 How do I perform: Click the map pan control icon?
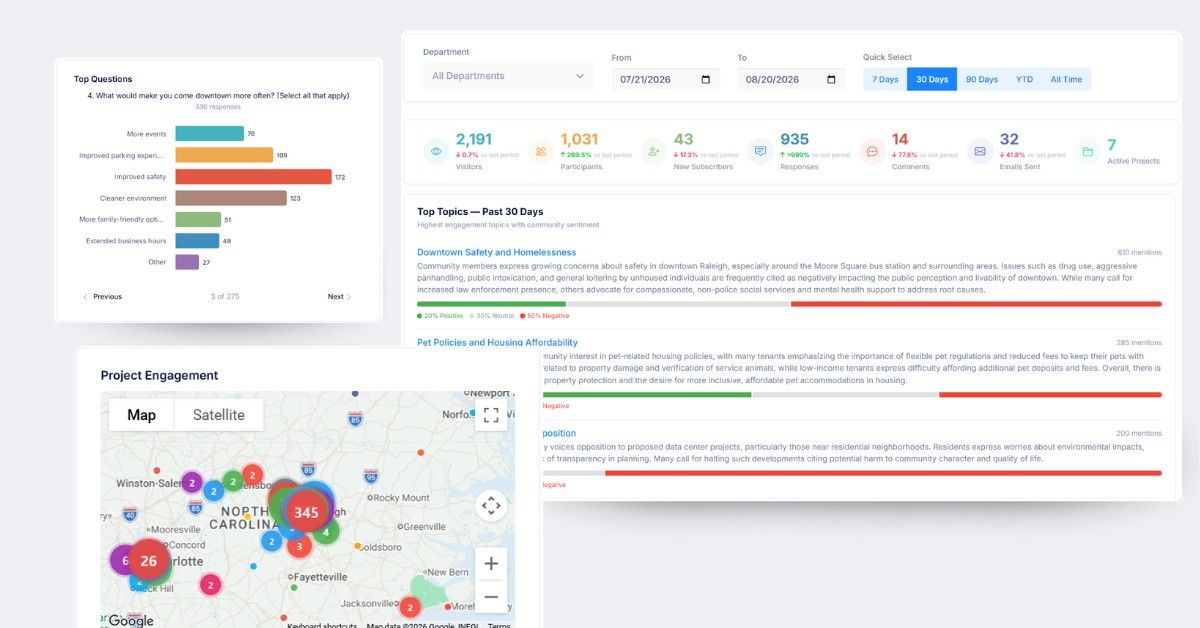[x=491, y=506]
